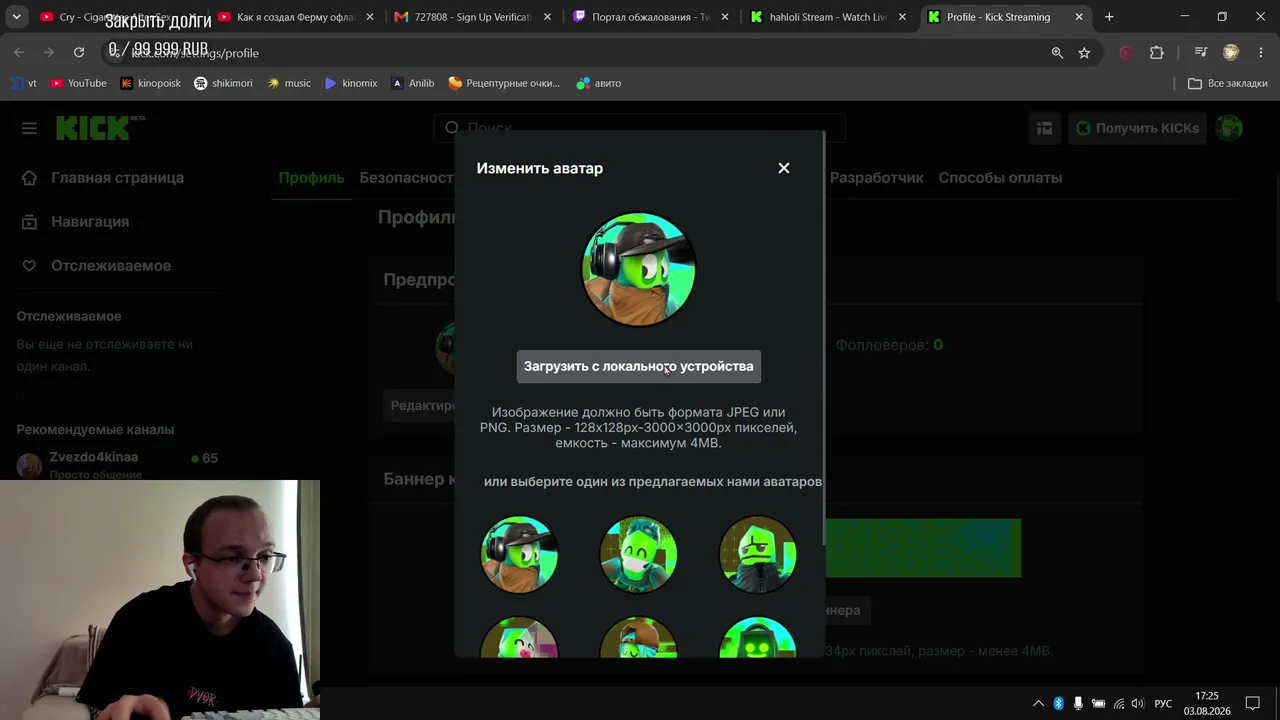This screenshot has width=1280, height=720.
Task: Close the hahloli Stream tab
Action: (902, 17)
